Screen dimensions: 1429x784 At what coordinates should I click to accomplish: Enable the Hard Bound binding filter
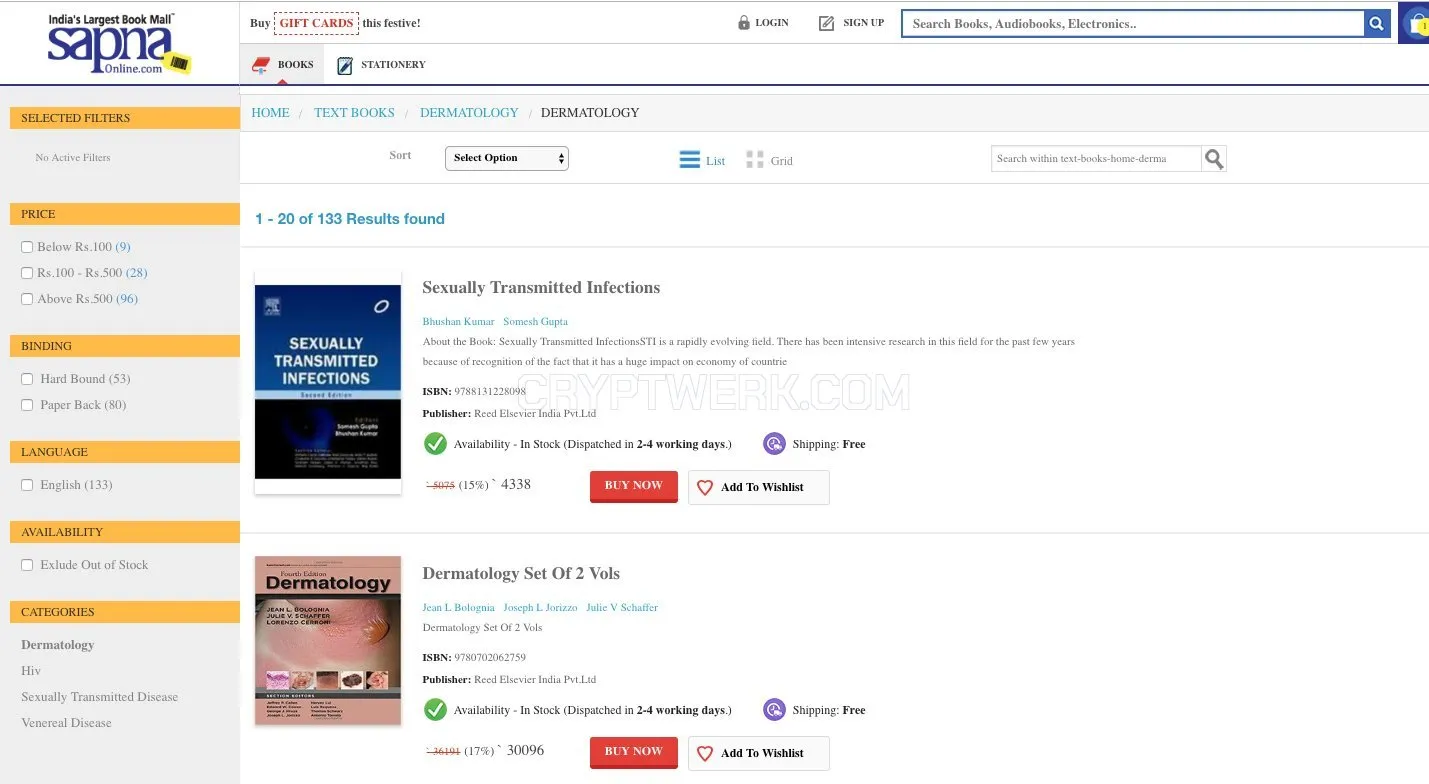click(27, 379)
